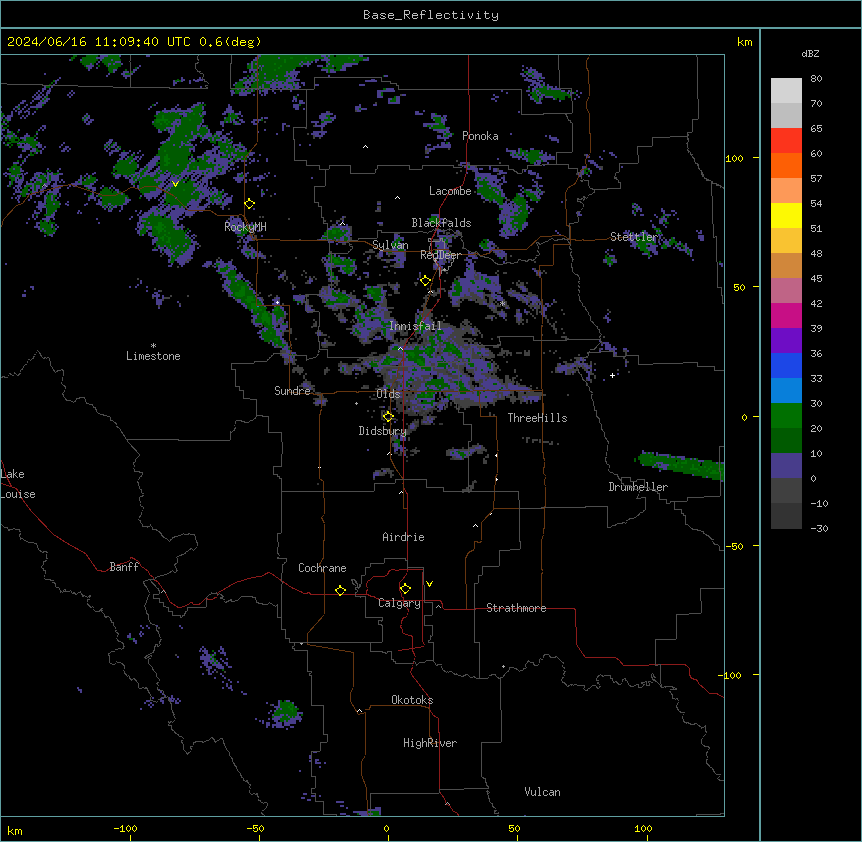Click the yellow V marker east of Calgary
The width and height of the screenshot is (862, 842).
pos(429,584)
